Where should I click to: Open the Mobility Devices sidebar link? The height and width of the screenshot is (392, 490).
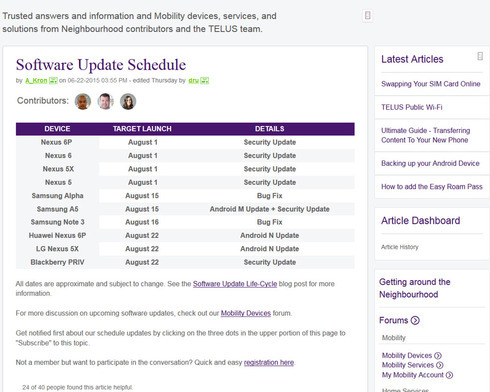click(x=407, y=356)
